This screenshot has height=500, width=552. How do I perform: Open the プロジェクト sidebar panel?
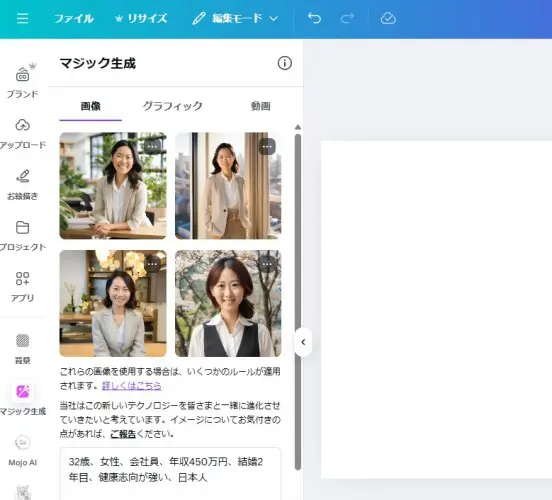[x=23, y=236]
